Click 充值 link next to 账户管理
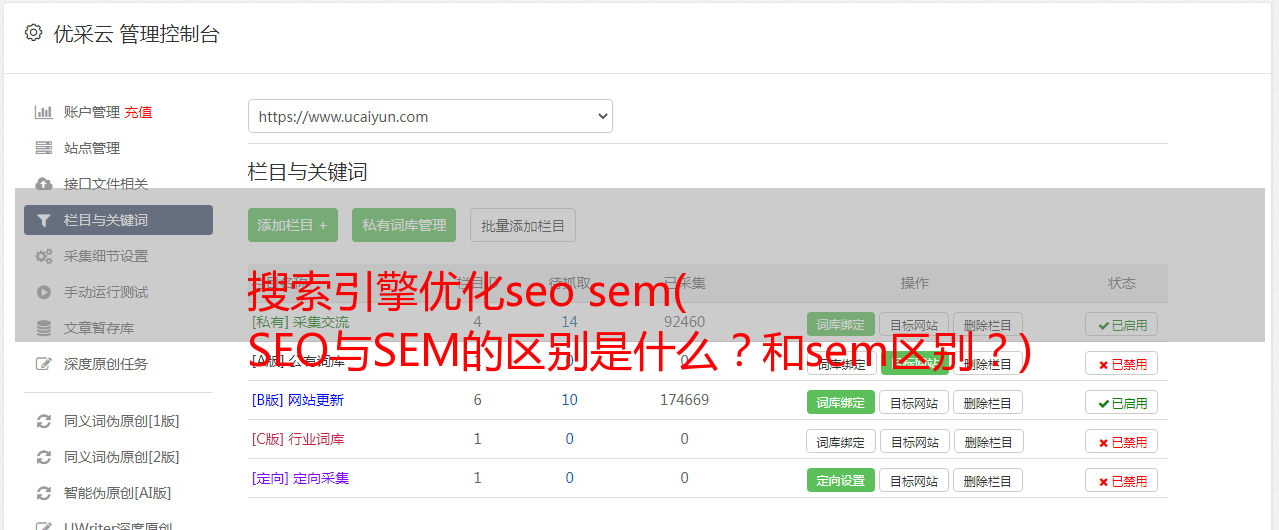Screen dimensions: 1279x530 pyautogui.click(x=138, y=112)
